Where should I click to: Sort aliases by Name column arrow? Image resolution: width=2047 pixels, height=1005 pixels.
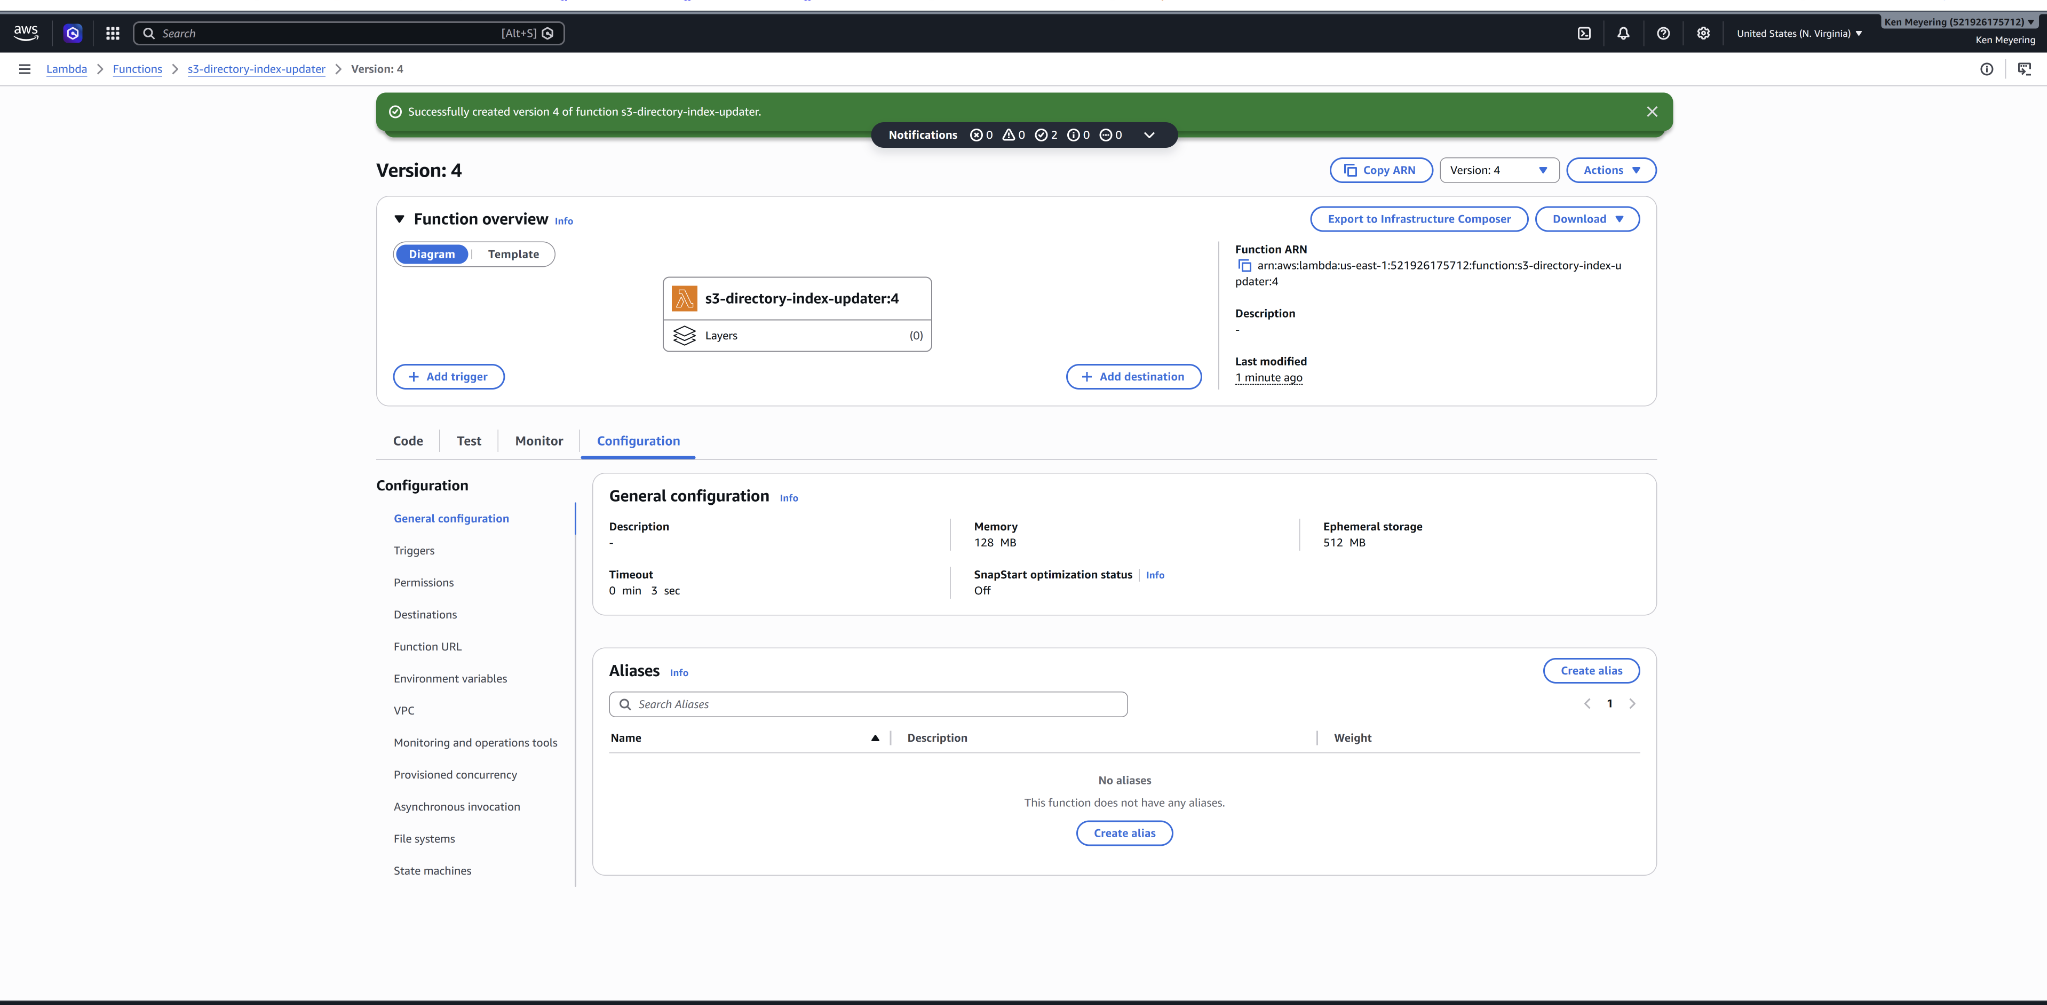875,738
